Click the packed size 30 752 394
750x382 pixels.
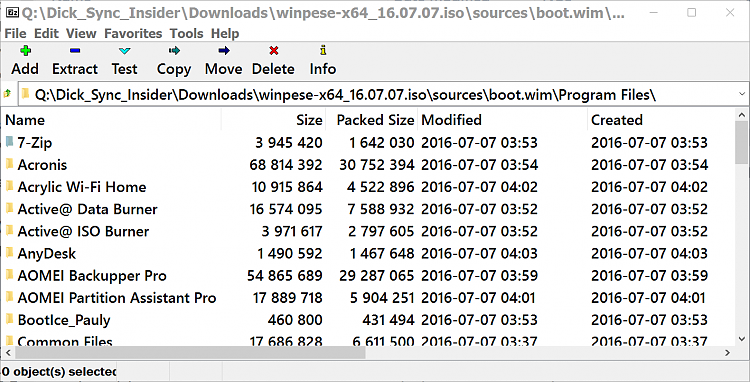tap(376, 164)
